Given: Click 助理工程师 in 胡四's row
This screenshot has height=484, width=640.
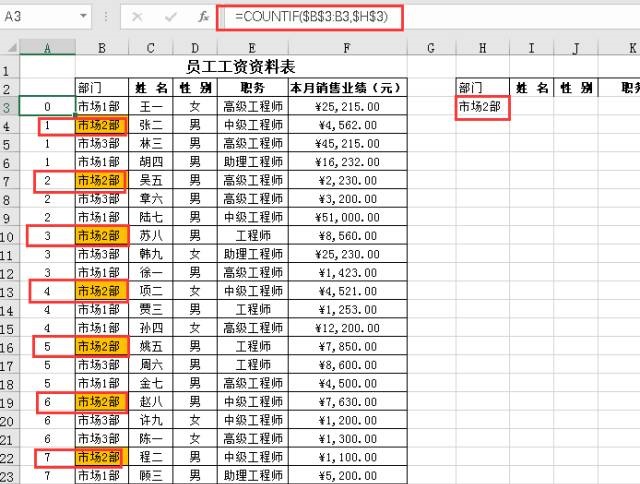Looking at the screenshot, I should coord(253,162).
